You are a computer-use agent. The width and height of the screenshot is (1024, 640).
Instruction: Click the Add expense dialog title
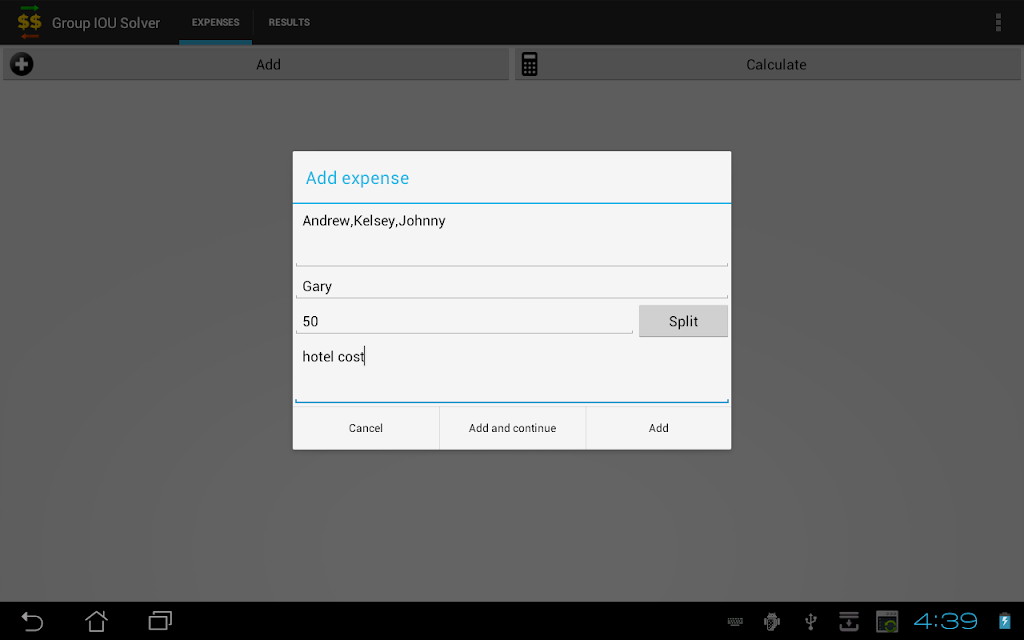point(357,178)
